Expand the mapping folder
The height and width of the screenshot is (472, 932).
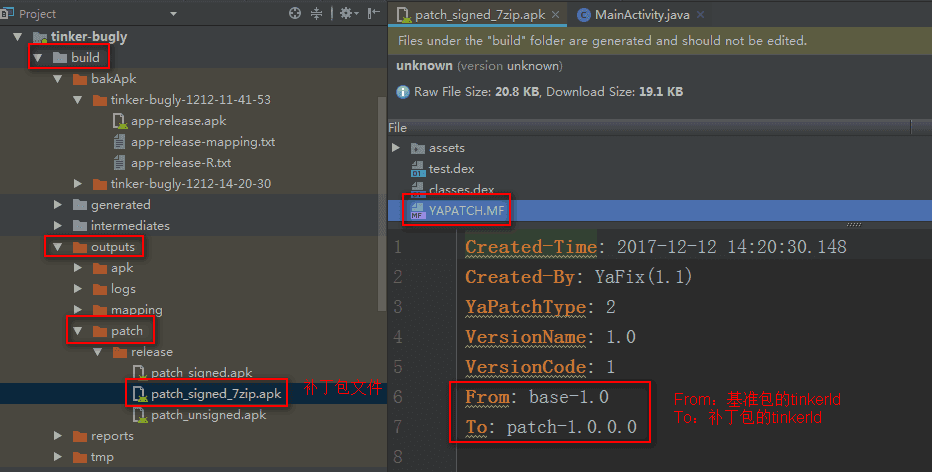click(x=78, y=310)
